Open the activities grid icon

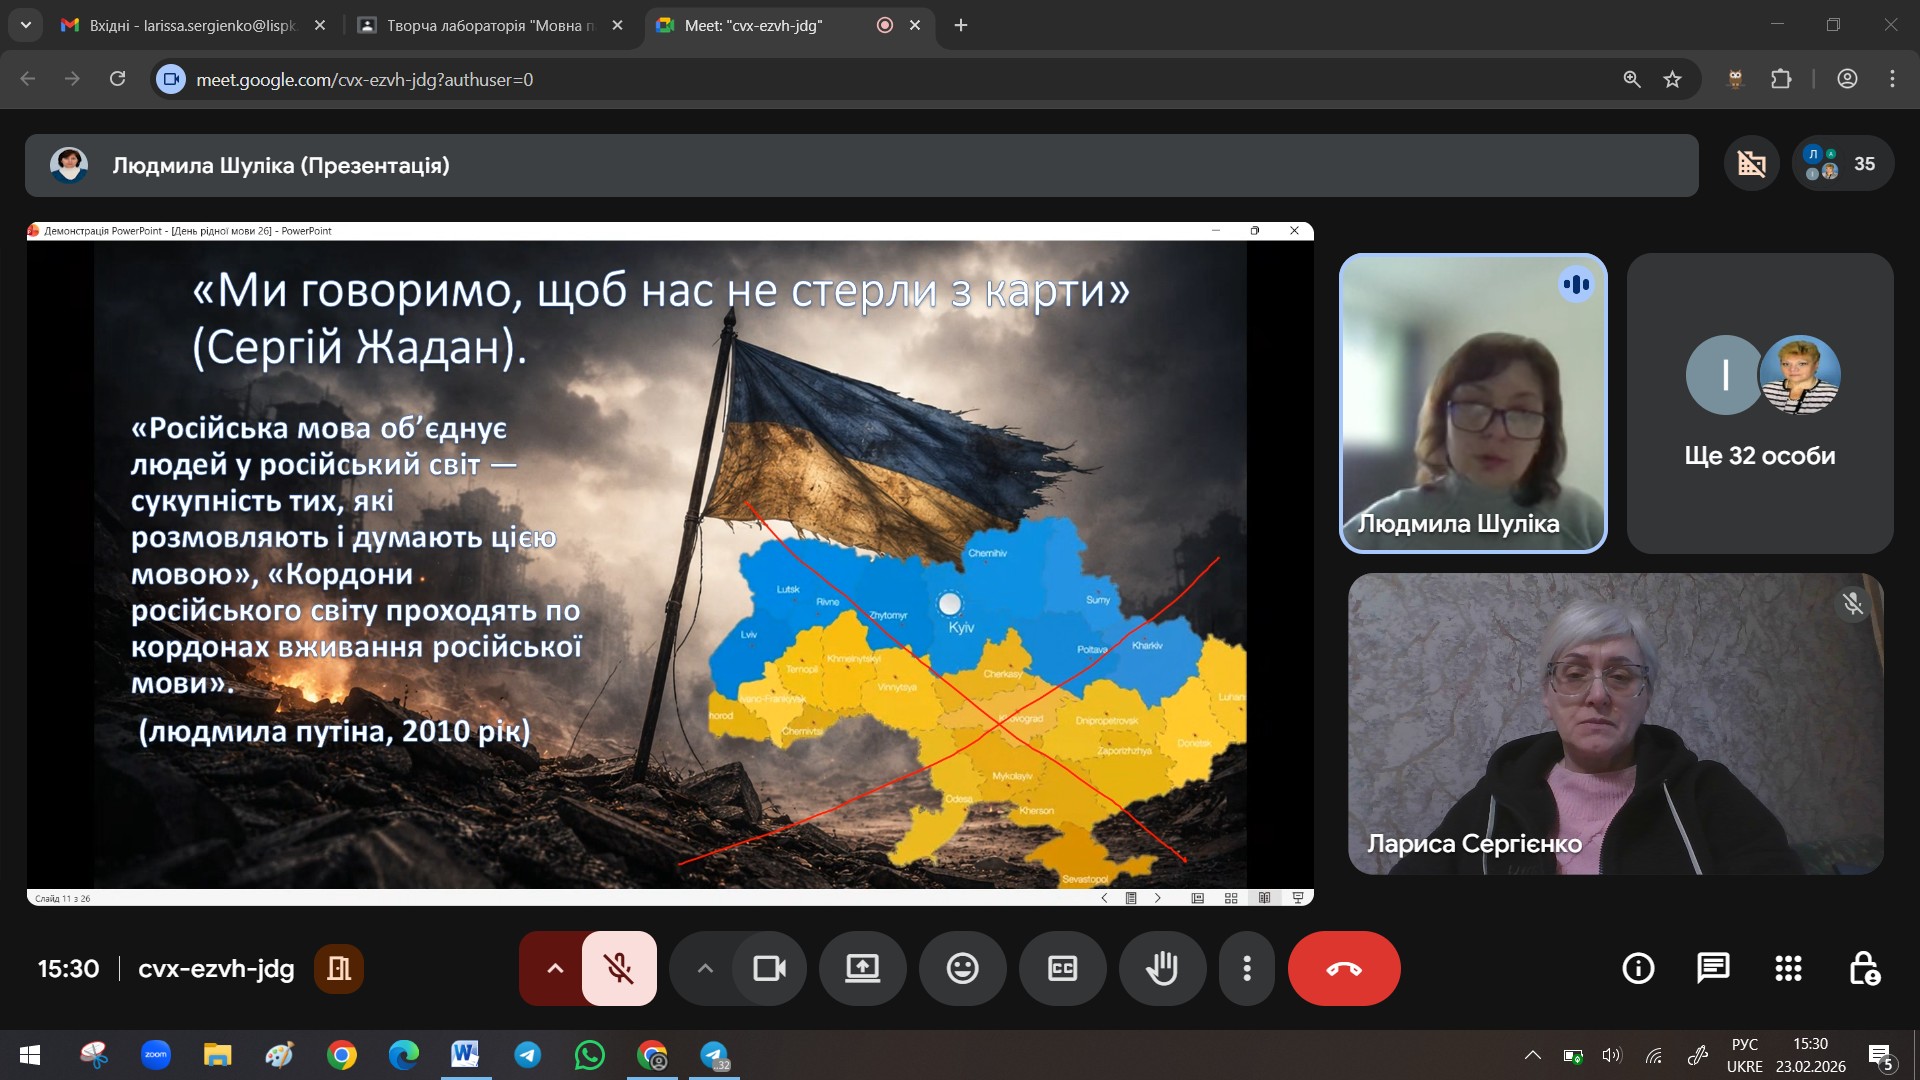click(1788, 968)
